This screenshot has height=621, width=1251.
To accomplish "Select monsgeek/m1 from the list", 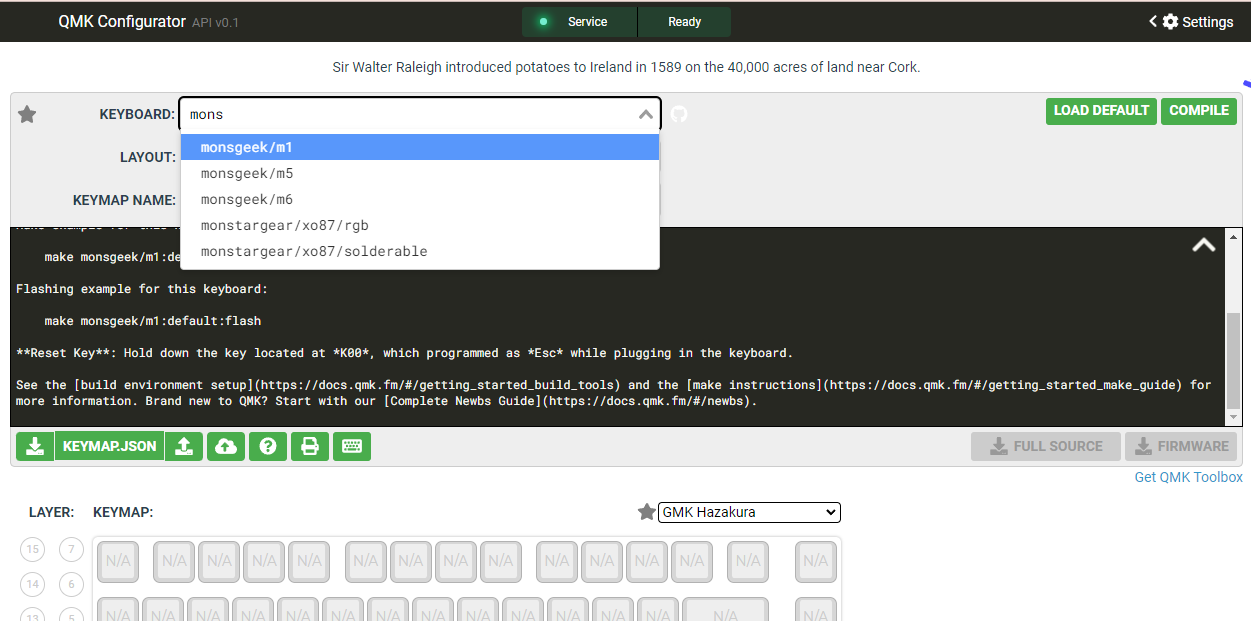I will (420, 147).
